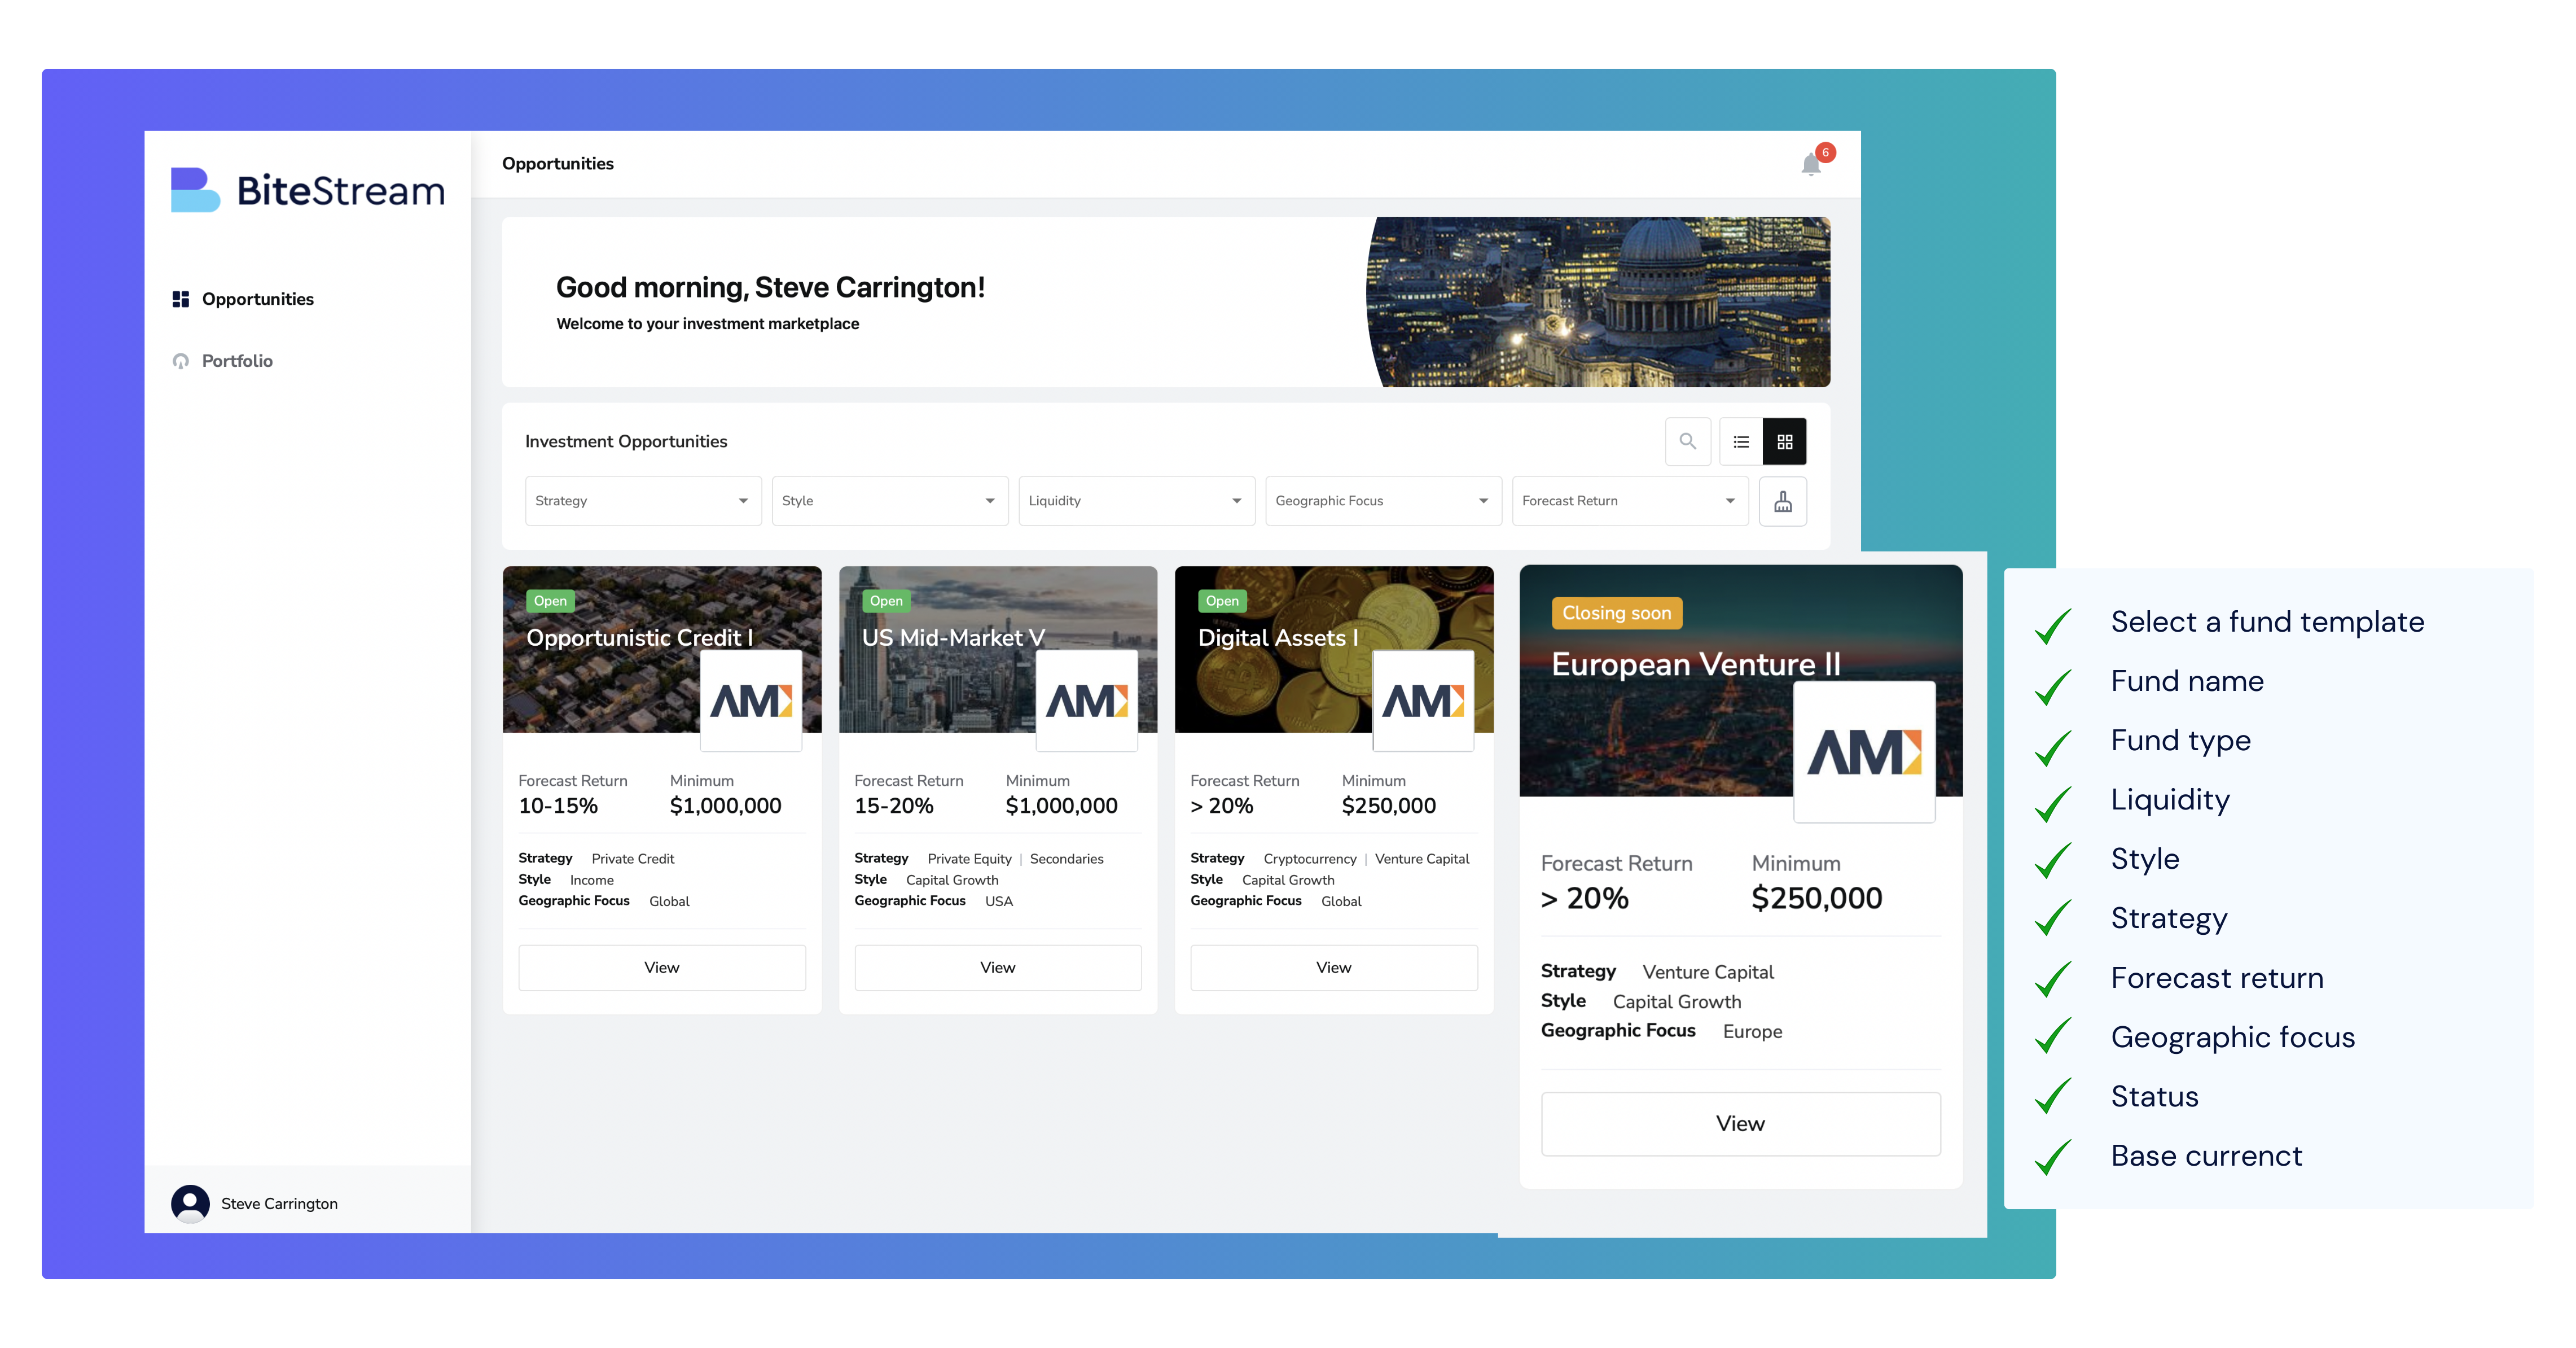Click the Closing soon badge

click(1617, 613)
